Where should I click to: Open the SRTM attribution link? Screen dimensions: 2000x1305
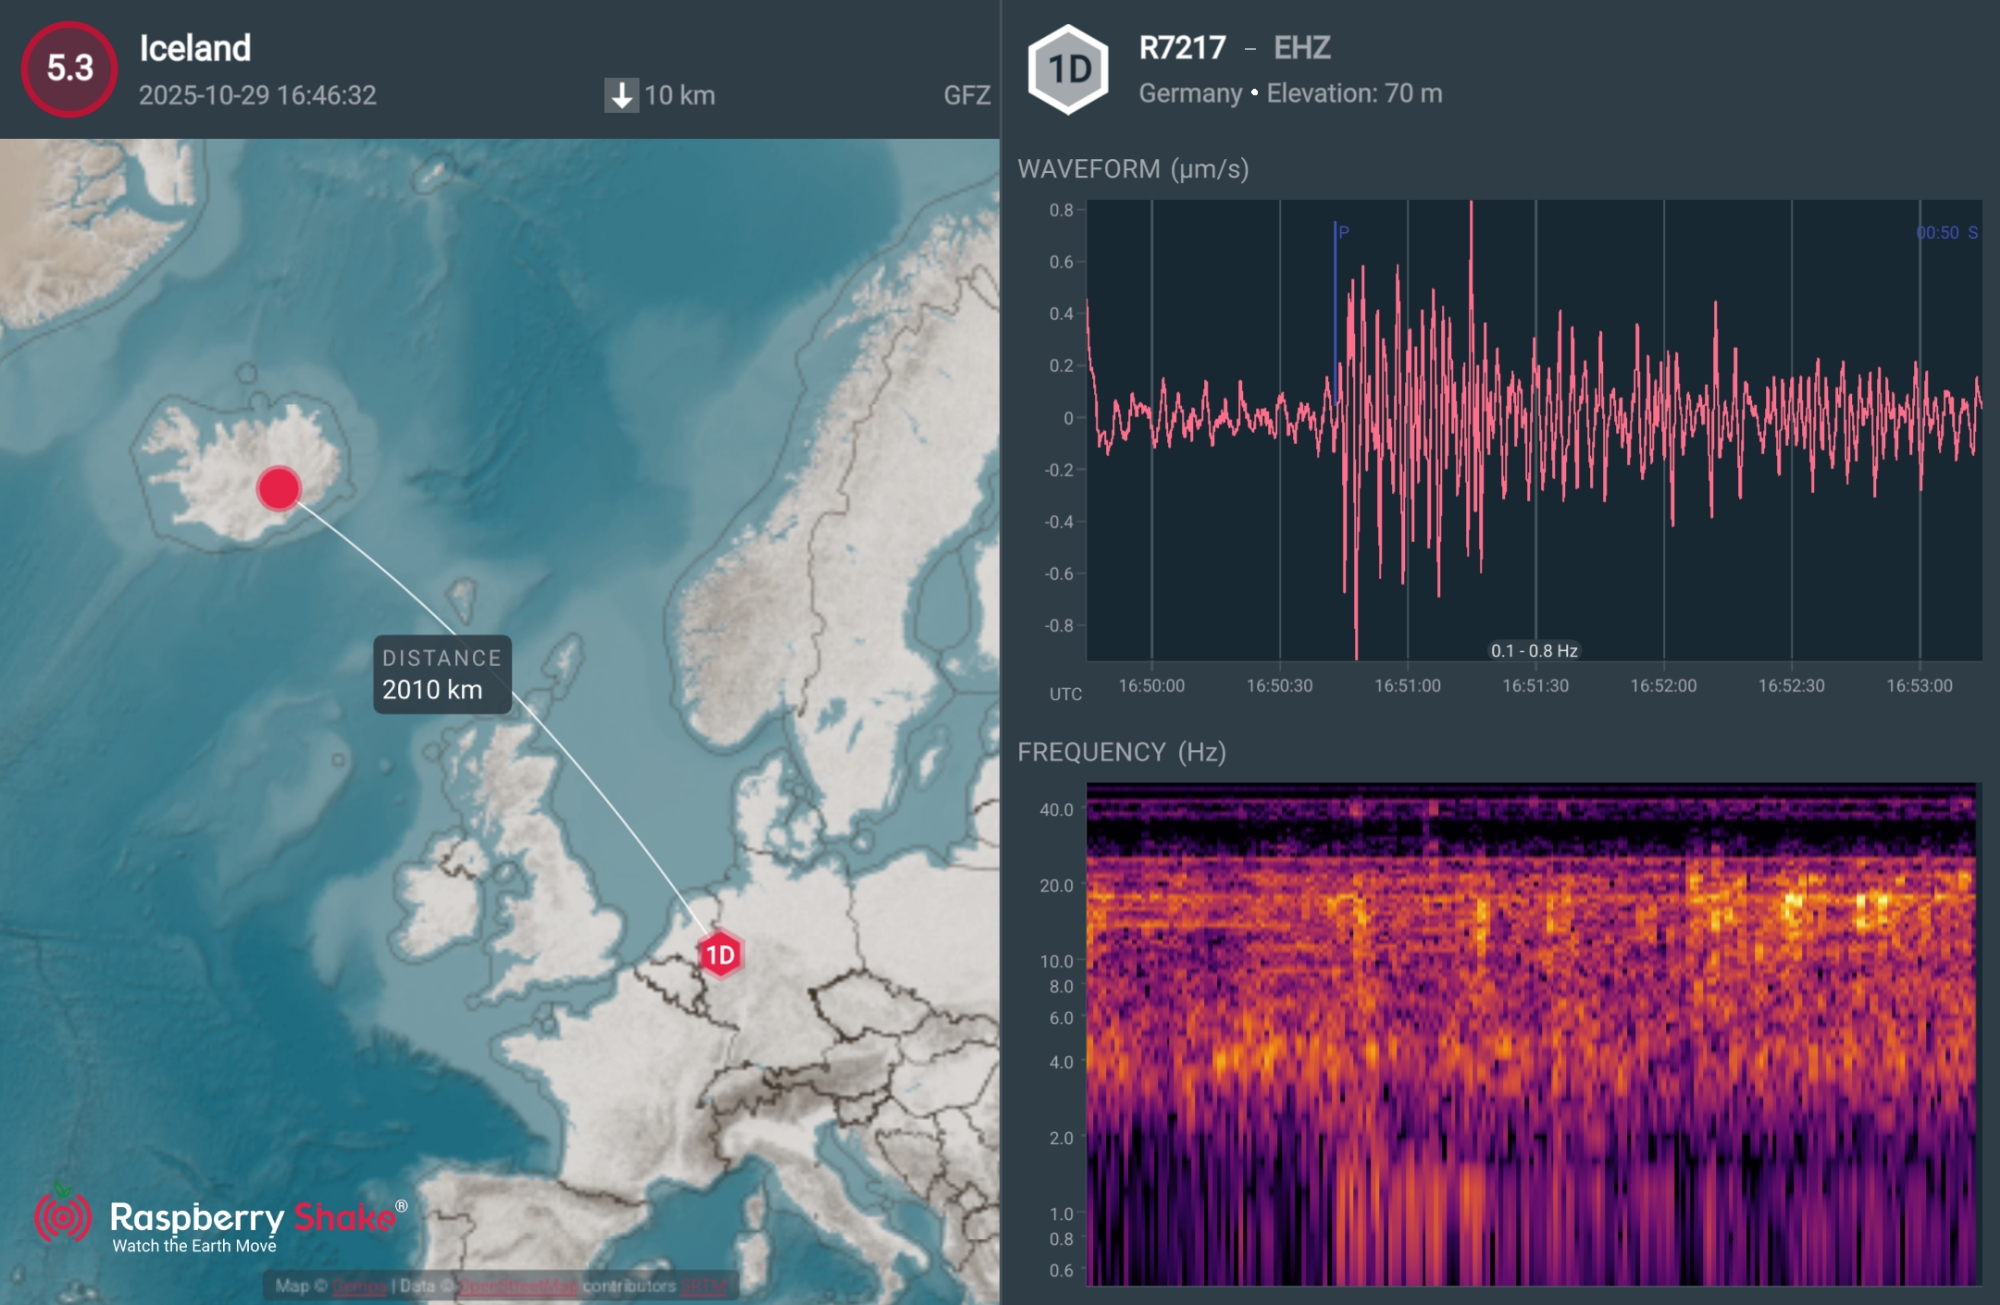[704, 1286]
